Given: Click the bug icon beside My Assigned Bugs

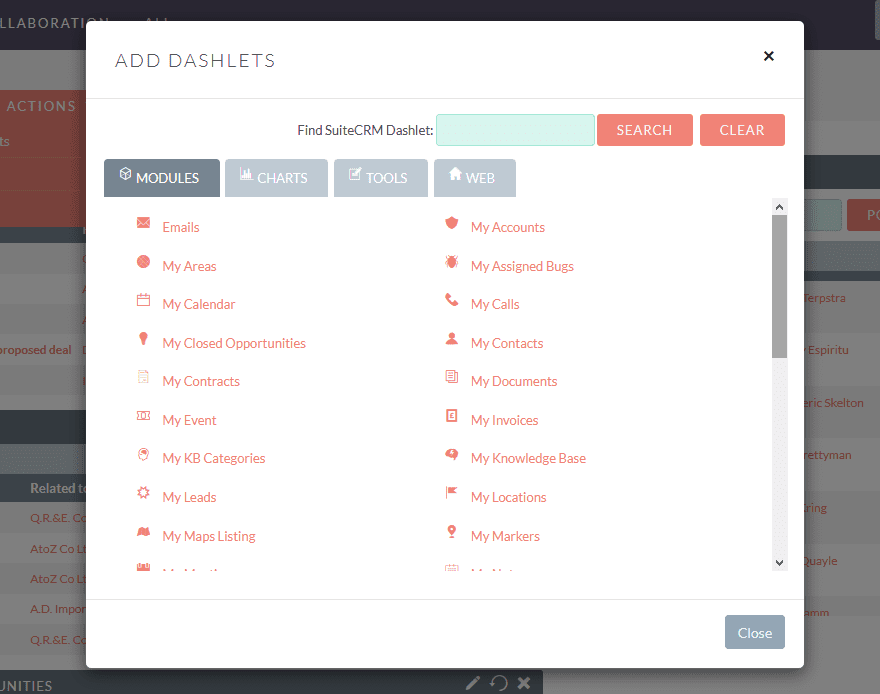Looking at the screenshot, I should 452,261.
